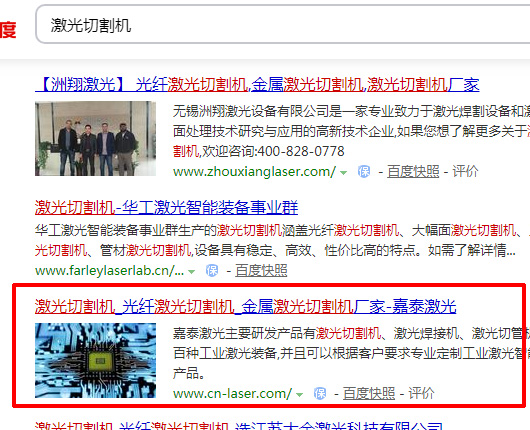
Task: Click 评价 for the cn-laser.com result
Action: (421, 393)
